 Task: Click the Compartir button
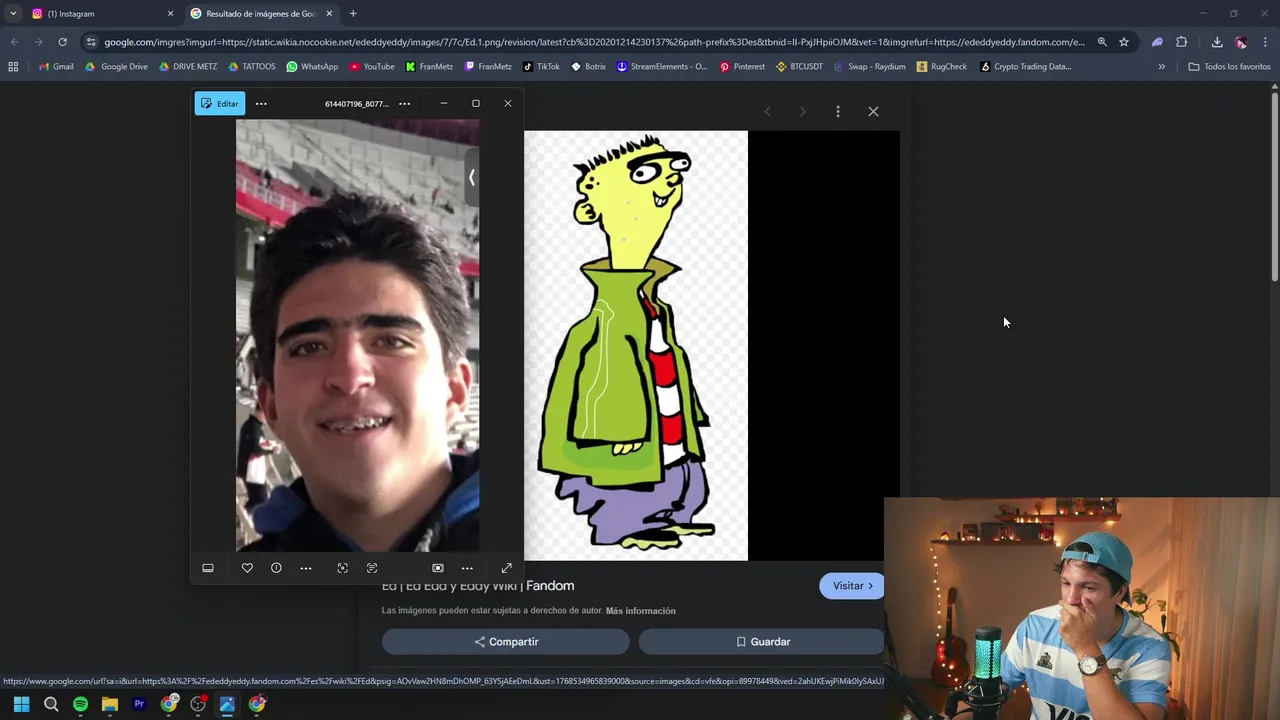(506, 642)
